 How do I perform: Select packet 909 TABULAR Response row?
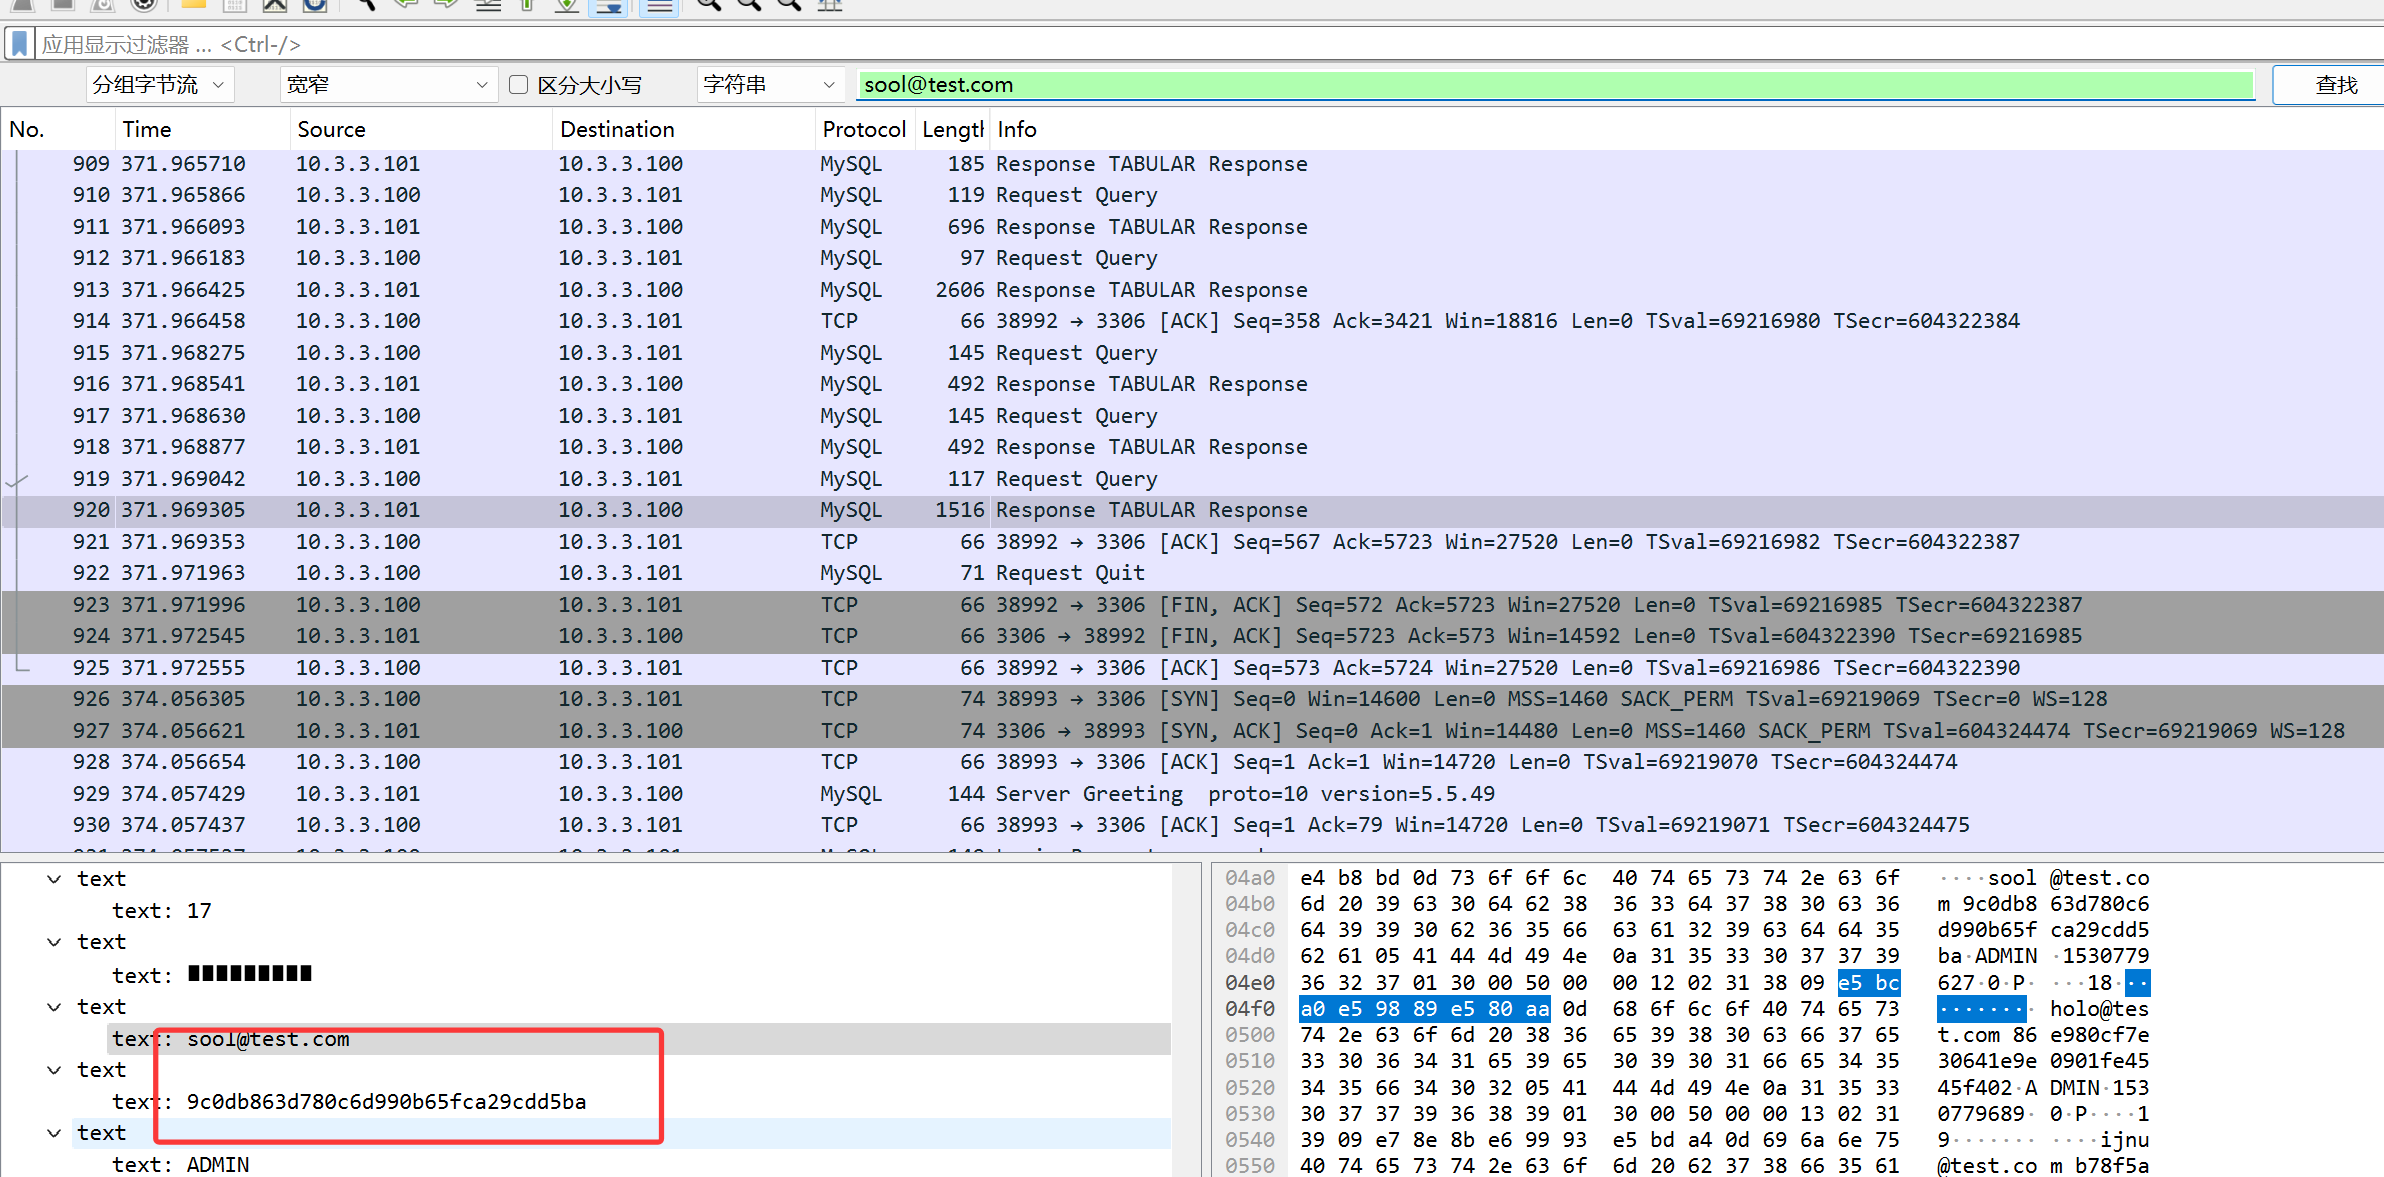click(1192, 164)
